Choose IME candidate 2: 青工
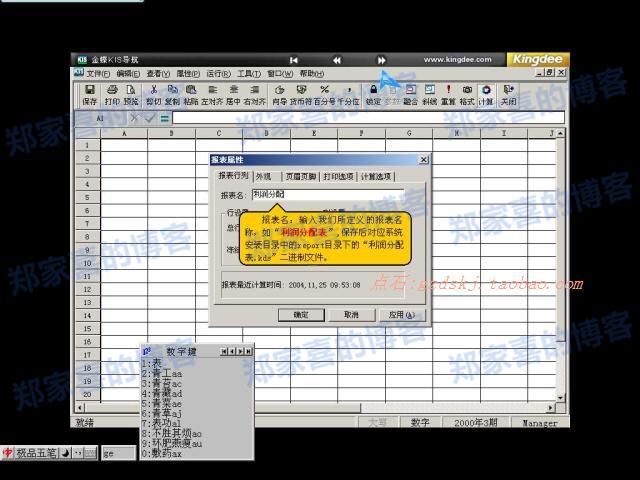Screen dimensions: 640x480 pos(162,373)
